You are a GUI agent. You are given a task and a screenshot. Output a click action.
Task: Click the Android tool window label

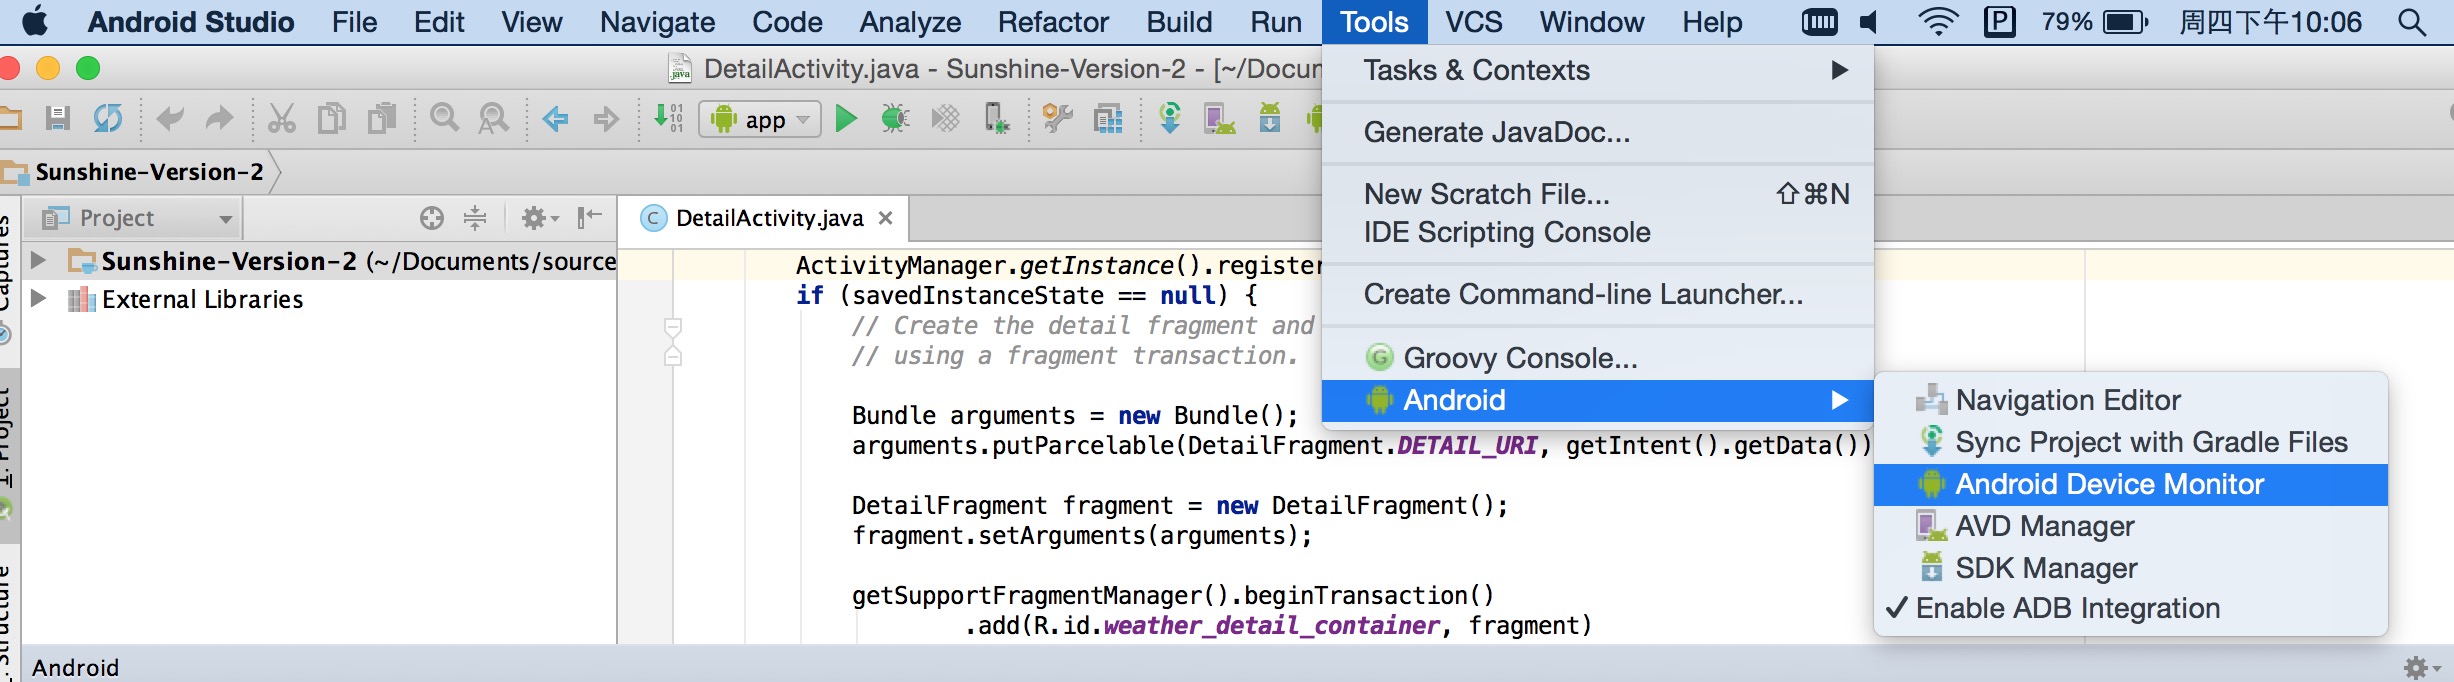point(75,668)
